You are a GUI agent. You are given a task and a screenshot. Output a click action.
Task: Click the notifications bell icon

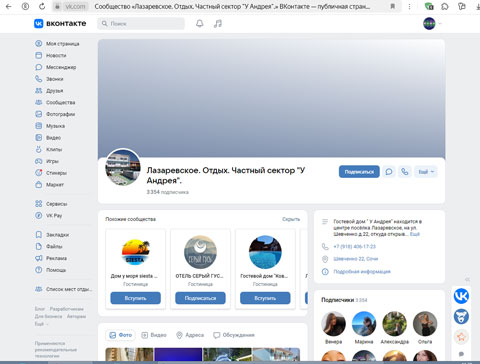coord(200,23)
